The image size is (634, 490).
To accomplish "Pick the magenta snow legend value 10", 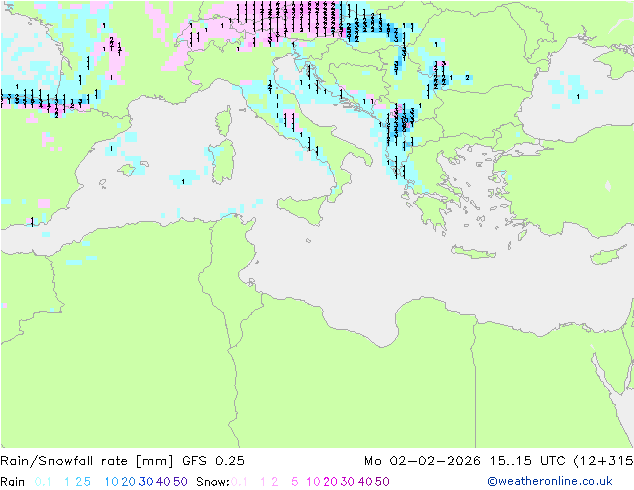I will (x=313, y=482).
